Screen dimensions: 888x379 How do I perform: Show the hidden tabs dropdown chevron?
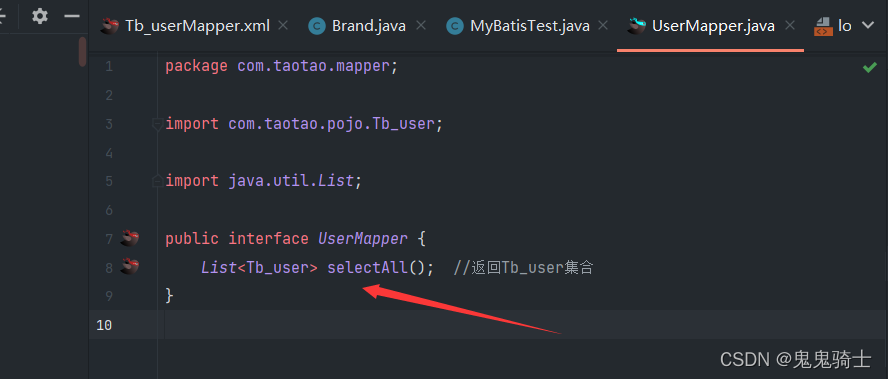[x=868, y=25]
